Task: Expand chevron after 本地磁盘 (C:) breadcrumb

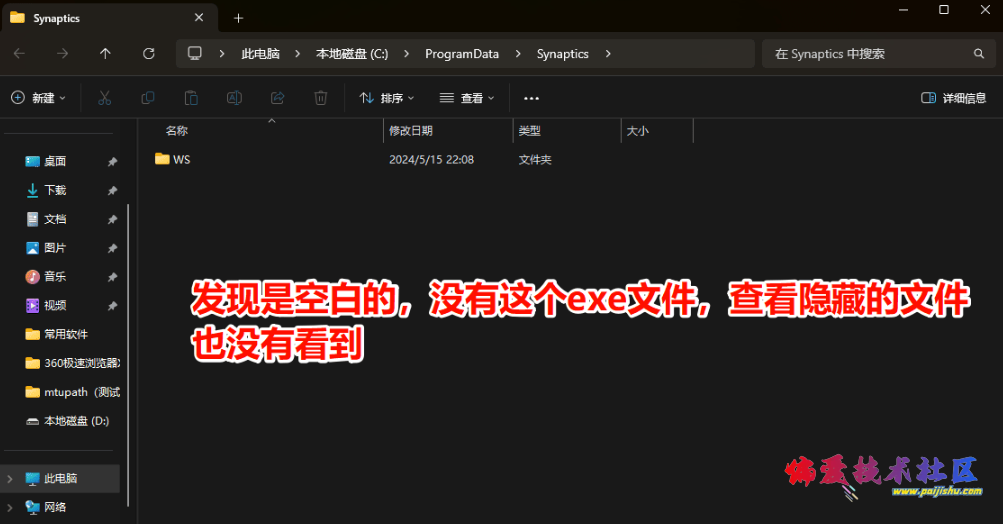Action: coord(406,54)
